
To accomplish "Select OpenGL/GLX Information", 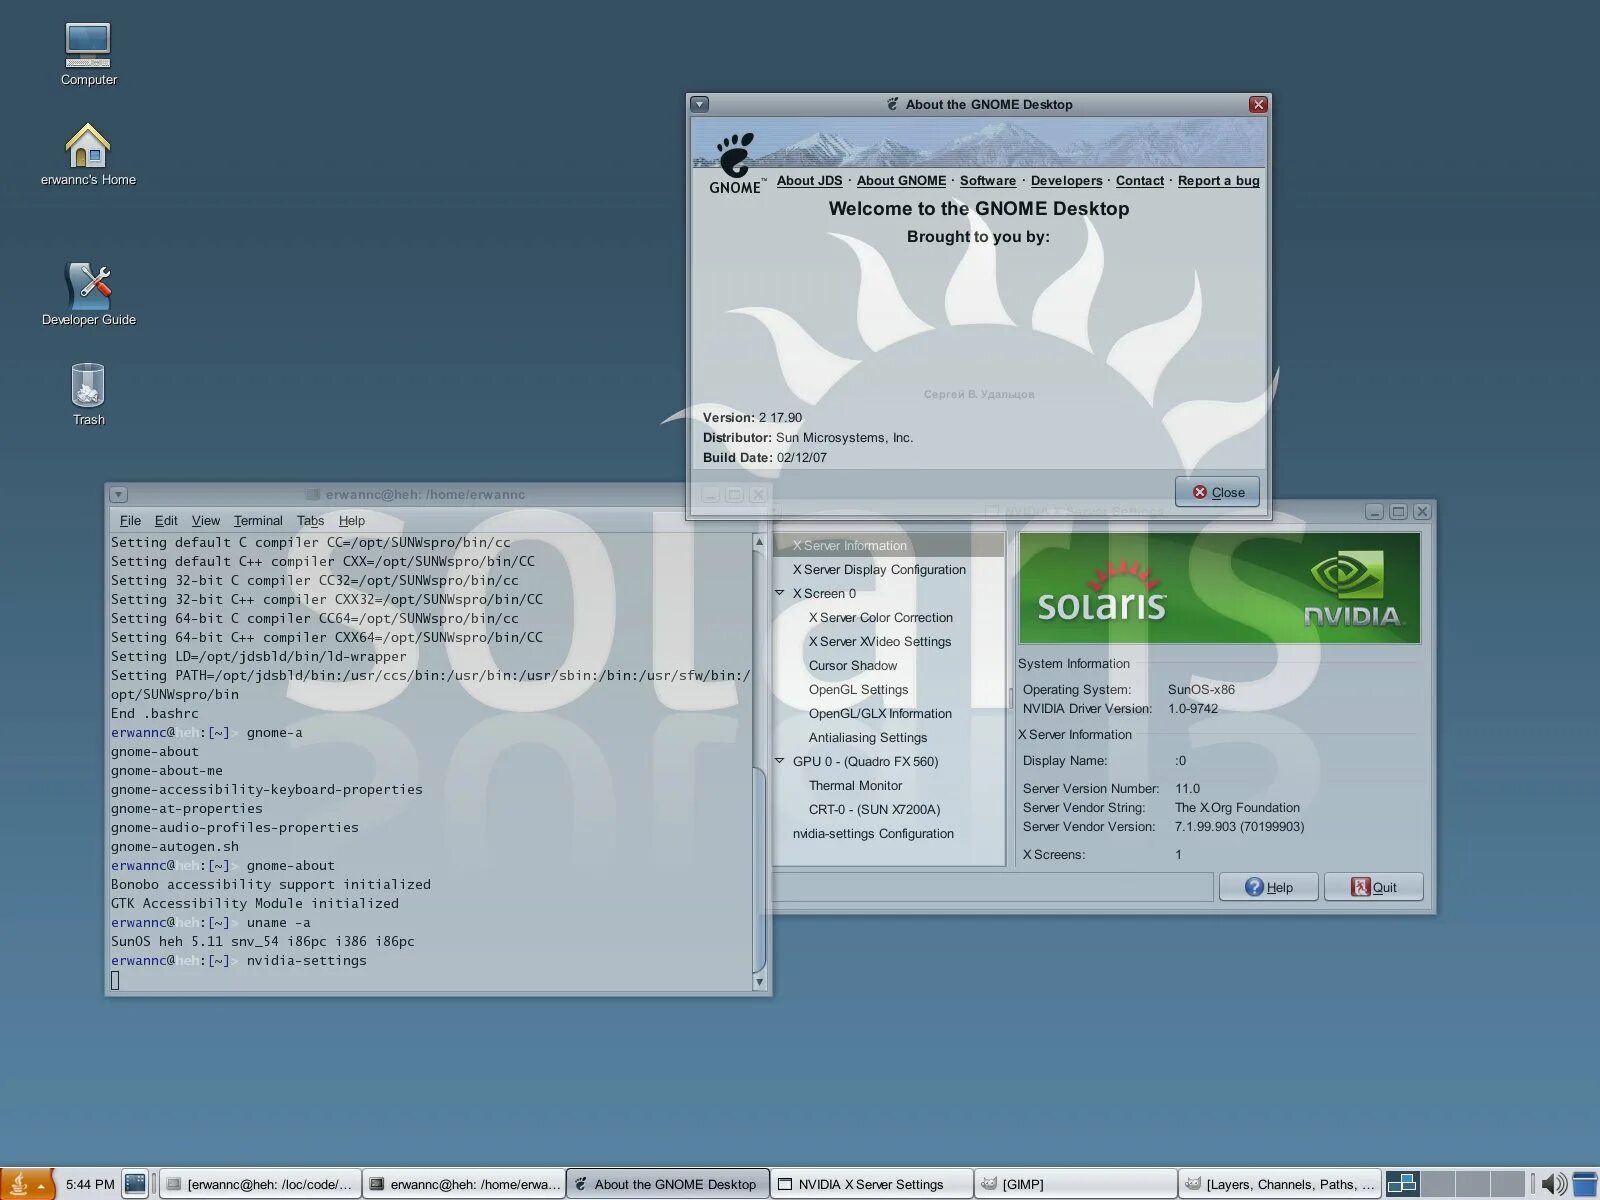I will (889, 713).
